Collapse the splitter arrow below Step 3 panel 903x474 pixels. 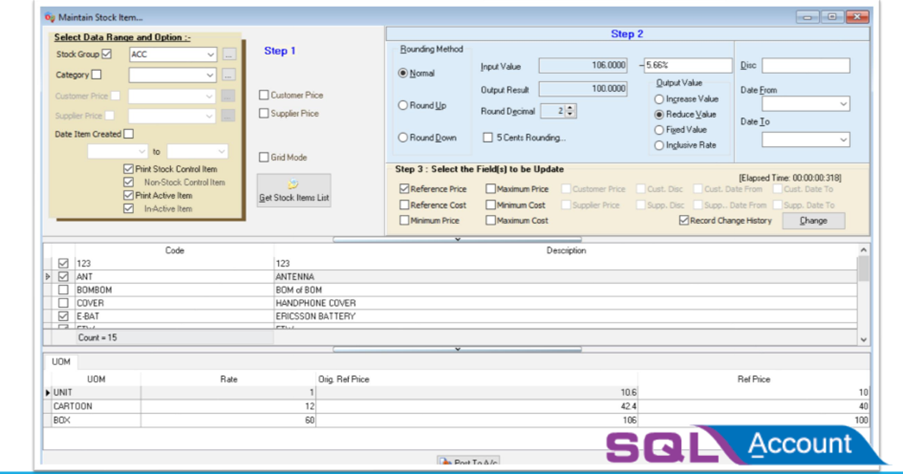click(457, 239)
